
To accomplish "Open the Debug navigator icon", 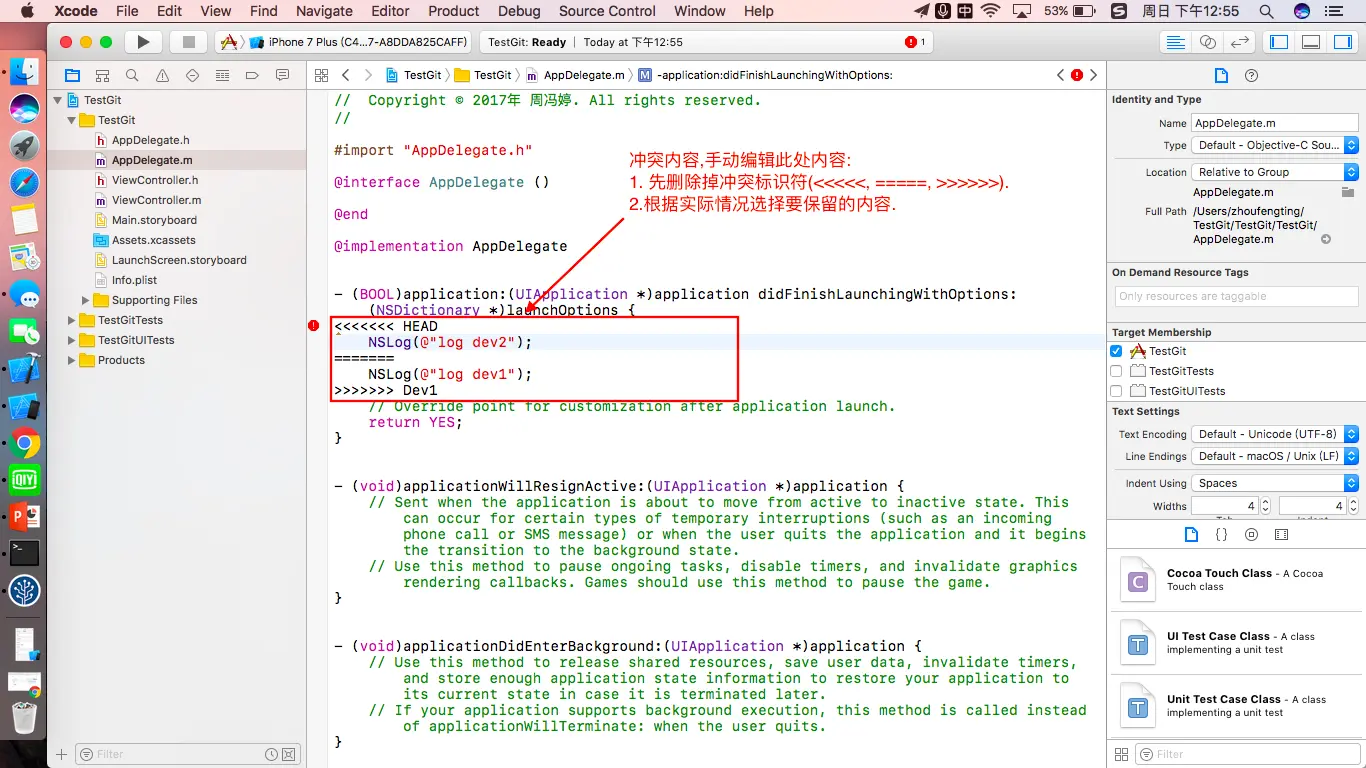I will (x=222, y=75).
